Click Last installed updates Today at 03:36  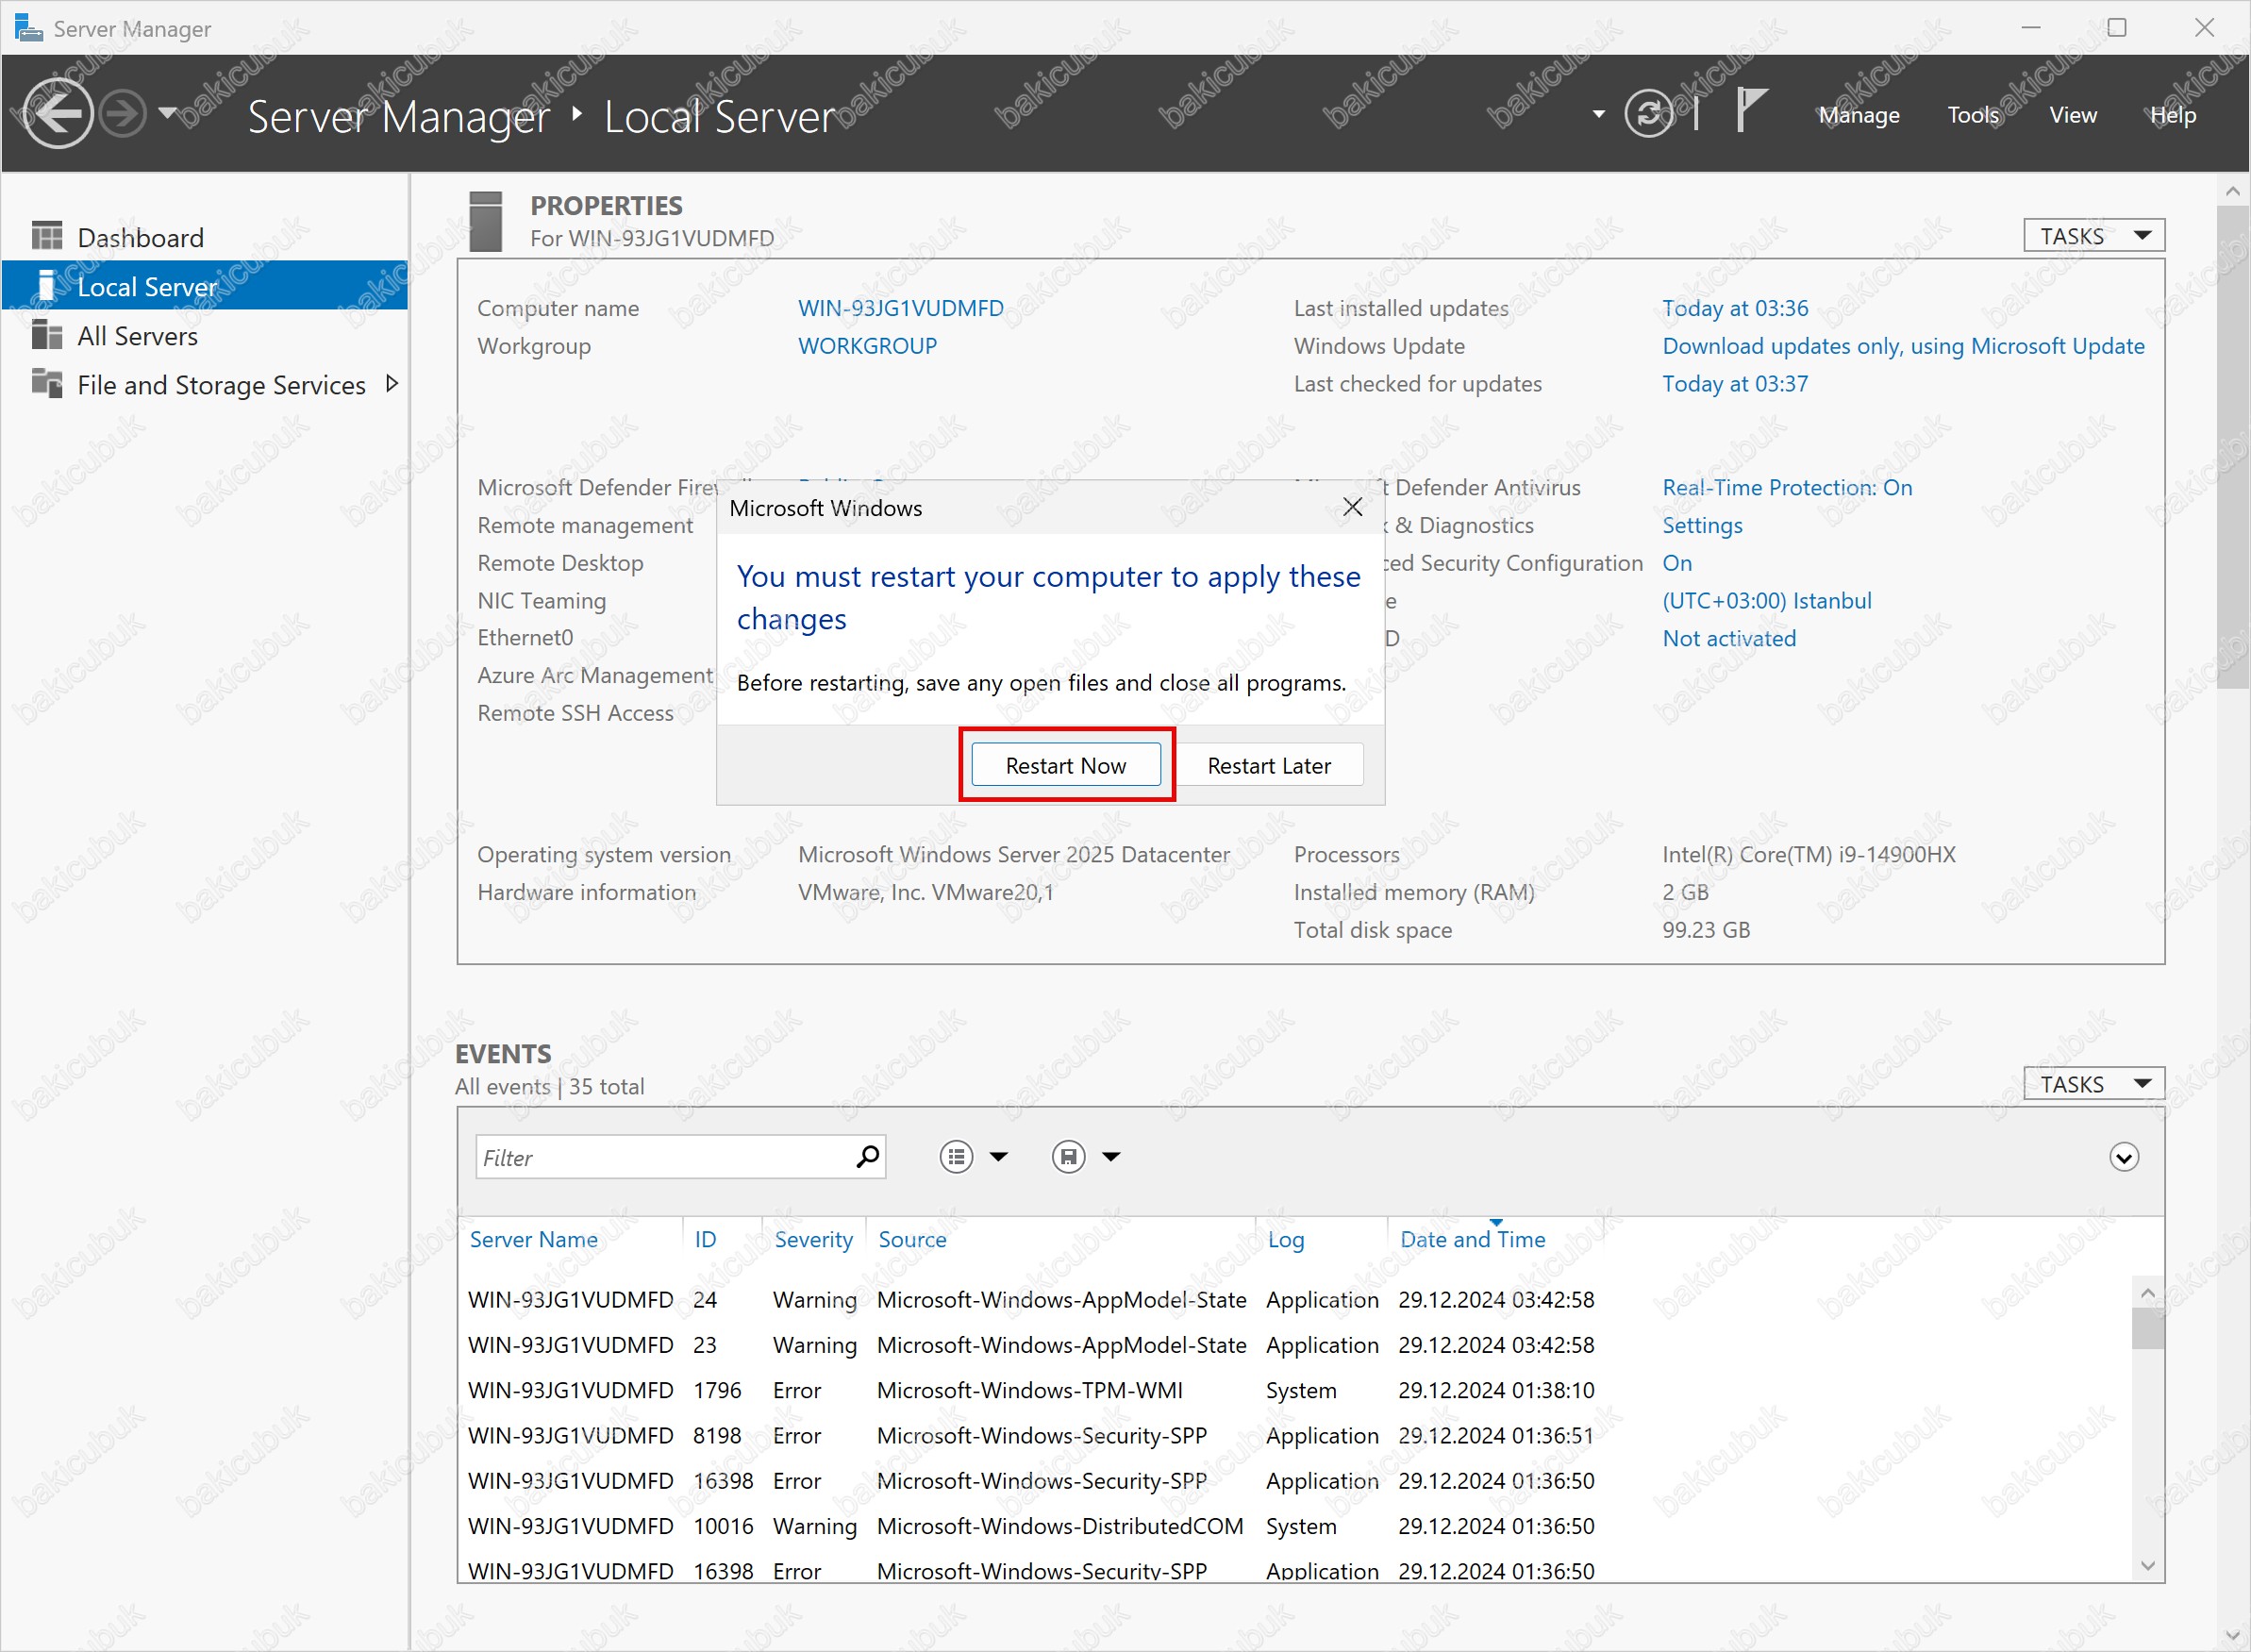1735,308
